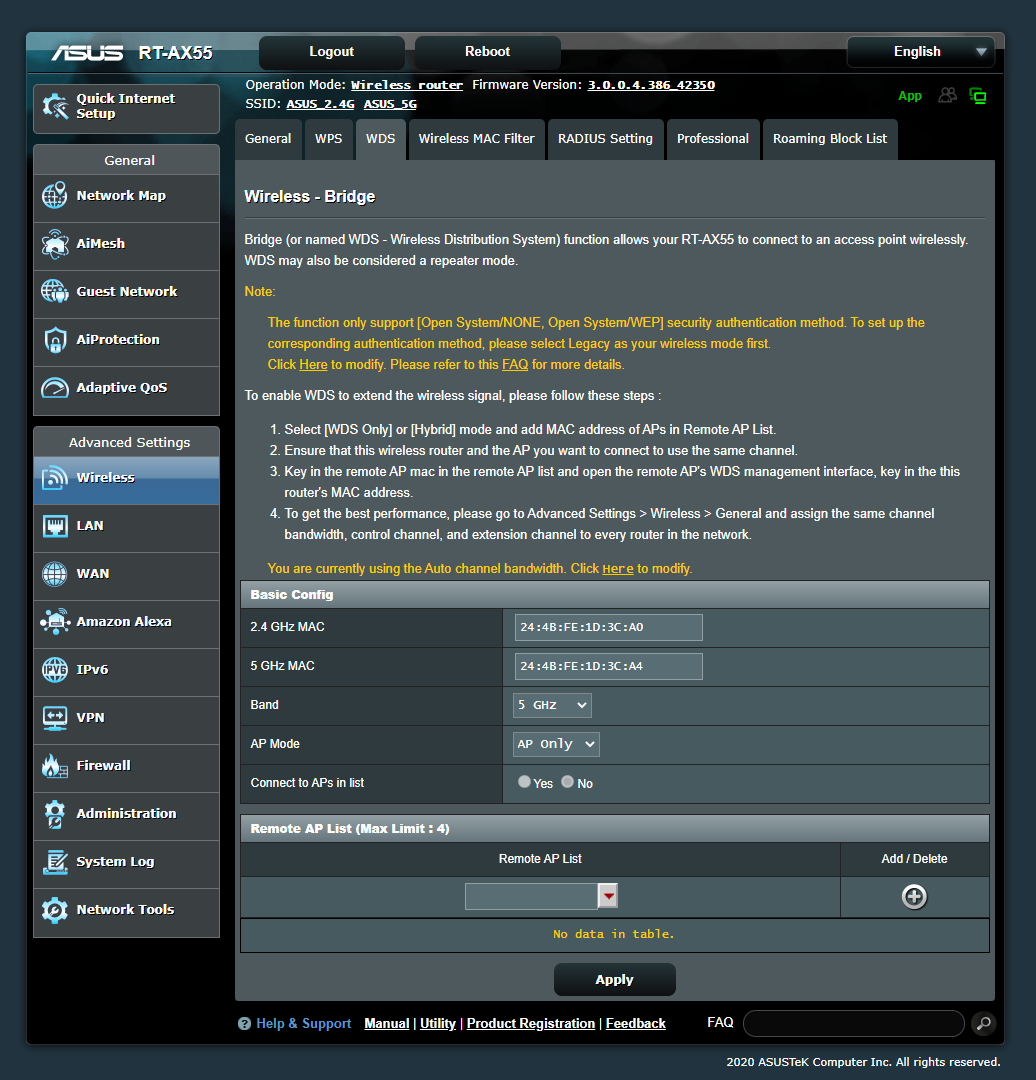Click the Network Map globe icon

coord(54,196)
